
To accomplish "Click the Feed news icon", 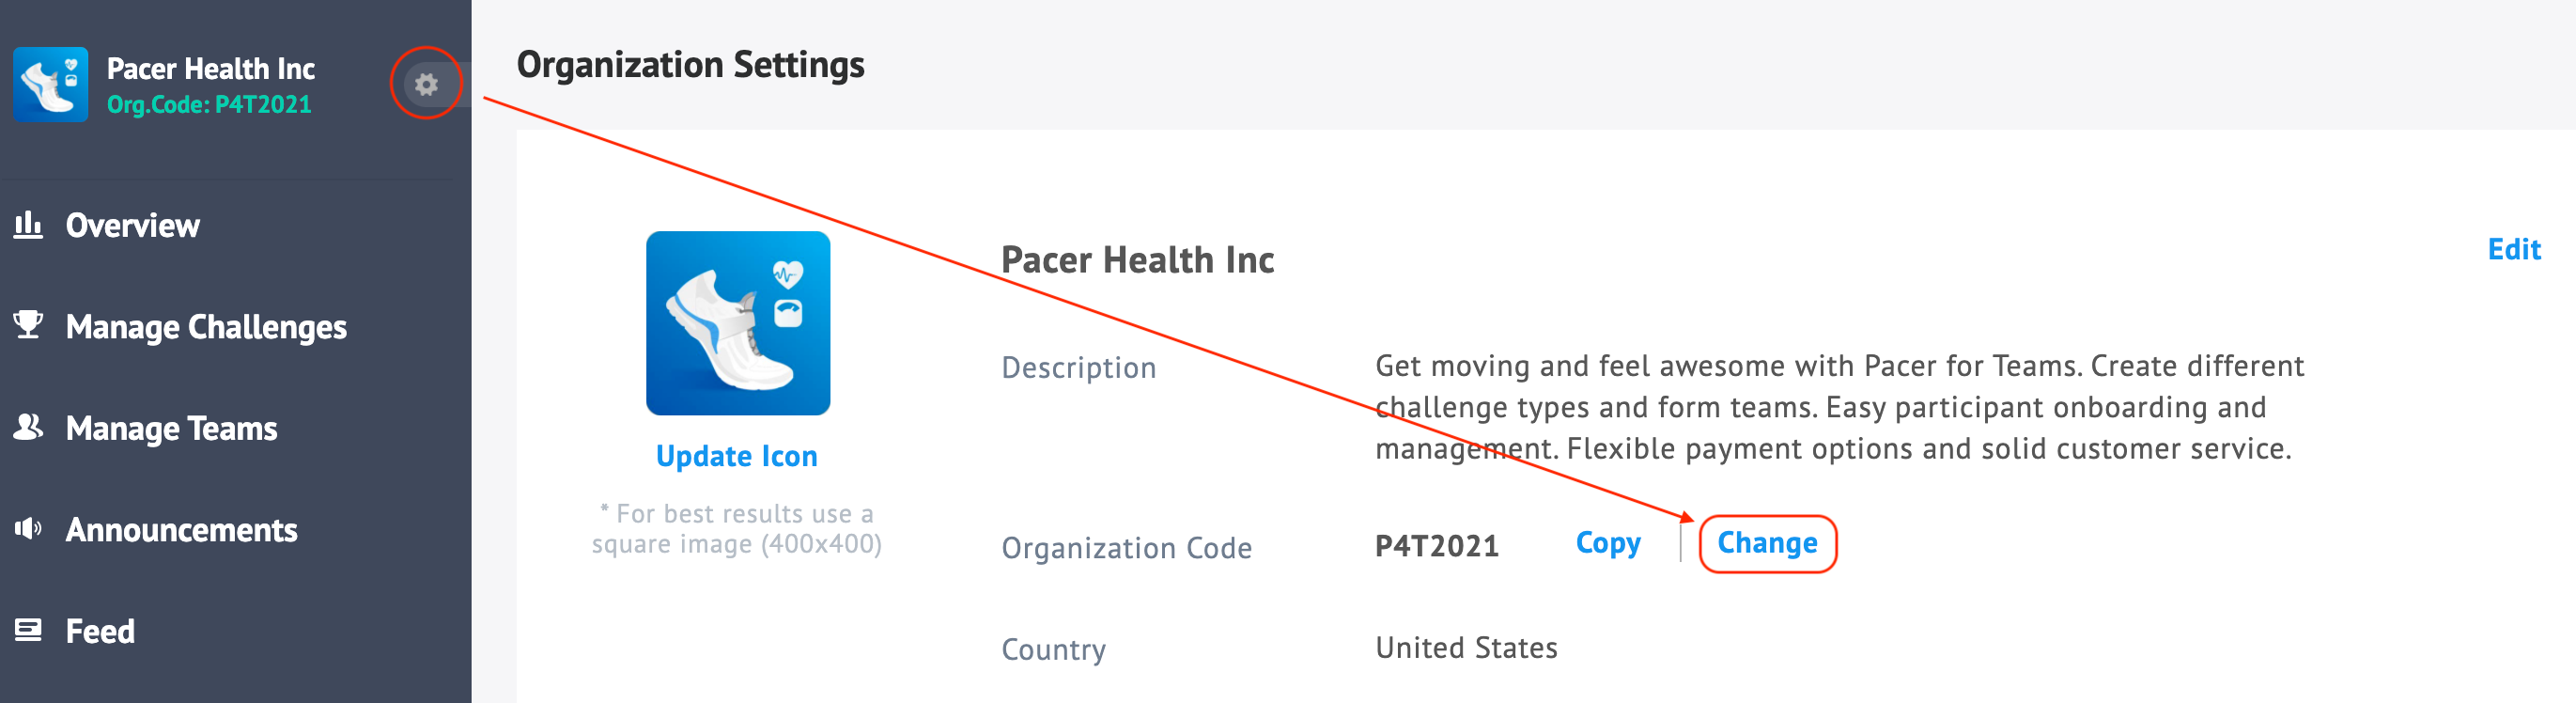I will pos(28,630).
